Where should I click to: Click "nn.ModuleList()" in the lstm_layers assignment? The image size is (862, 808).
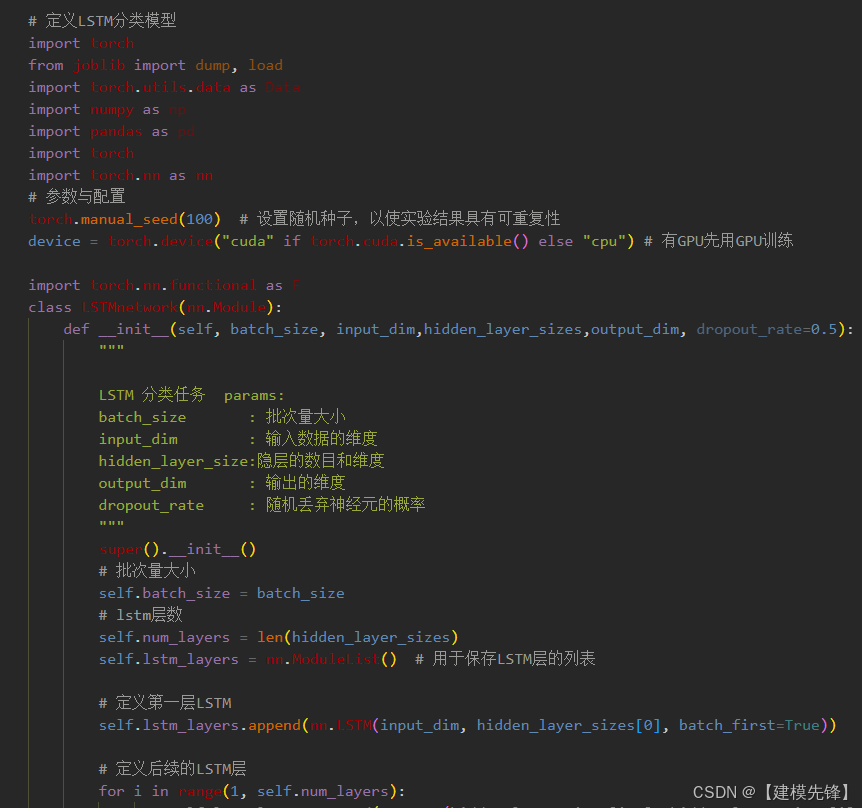coord(331,659)
